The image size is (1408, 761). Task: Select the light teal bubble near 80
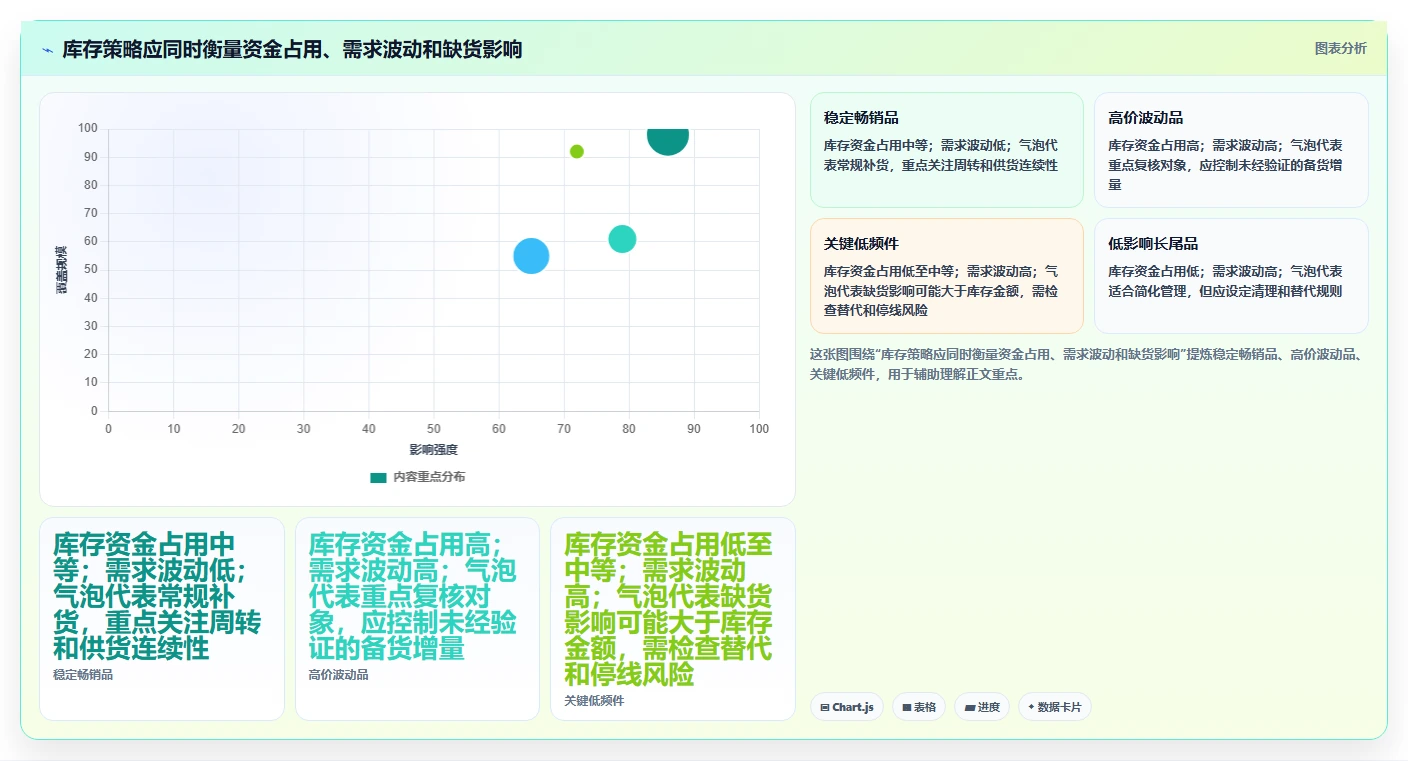click(x=622, y=239)
